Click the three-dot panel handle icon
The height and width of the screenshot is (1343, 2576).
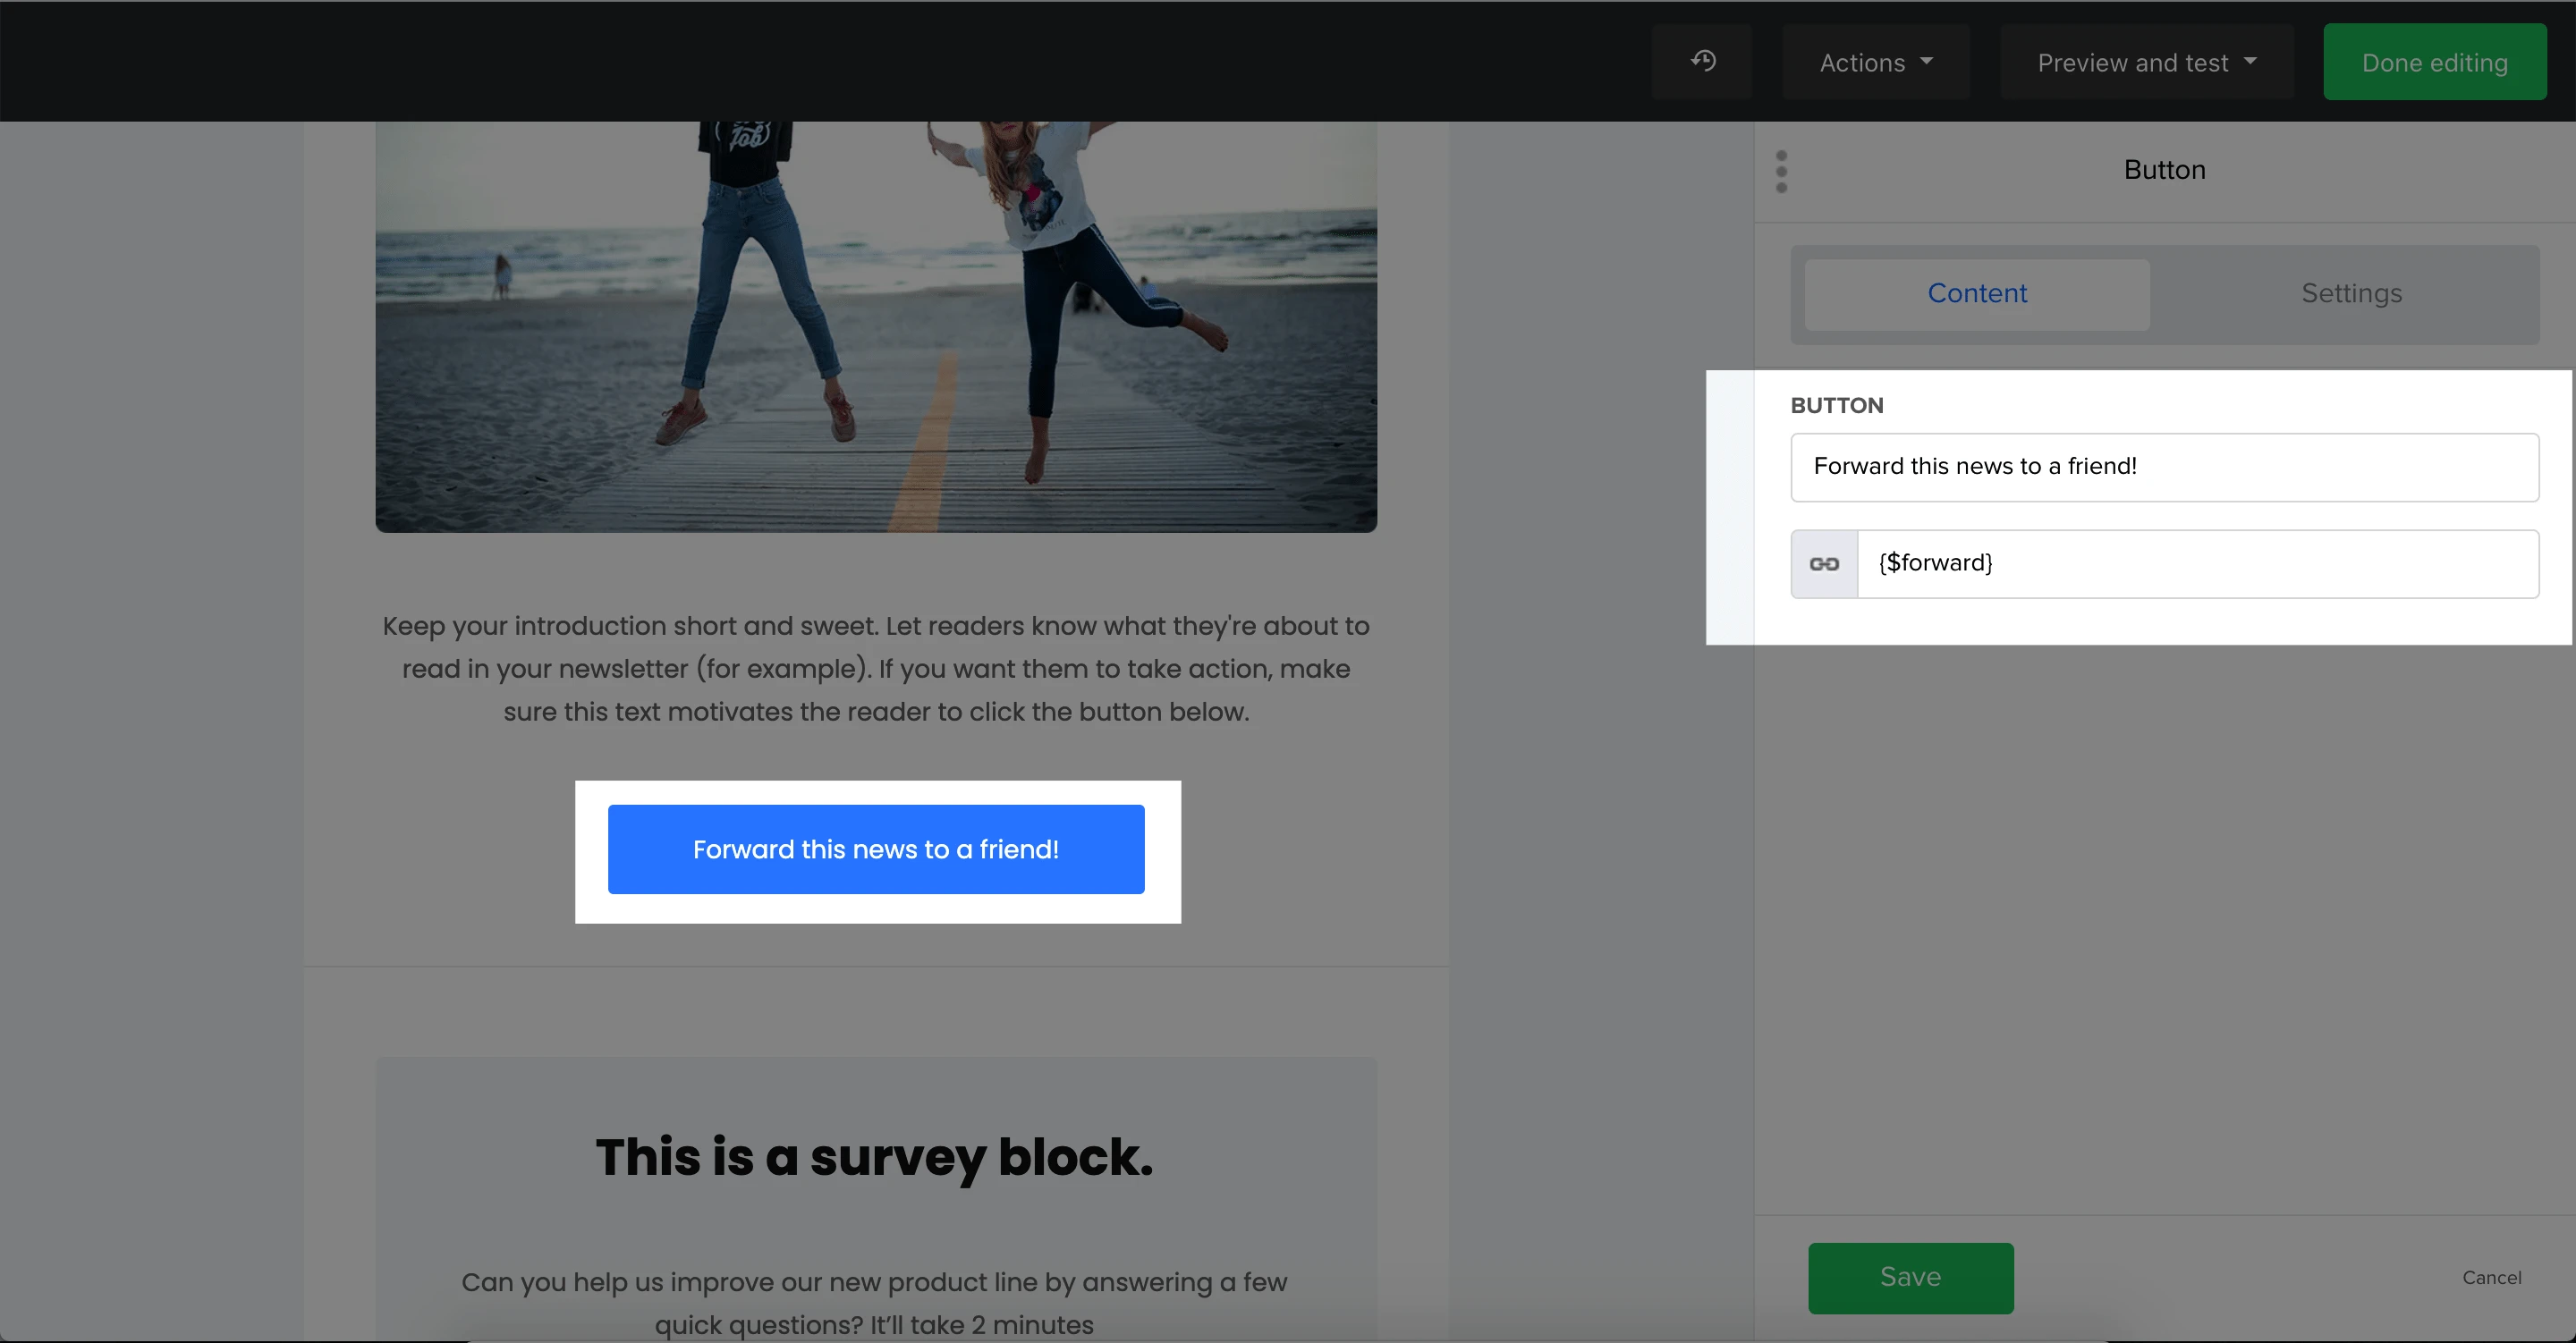(1781, 171)
